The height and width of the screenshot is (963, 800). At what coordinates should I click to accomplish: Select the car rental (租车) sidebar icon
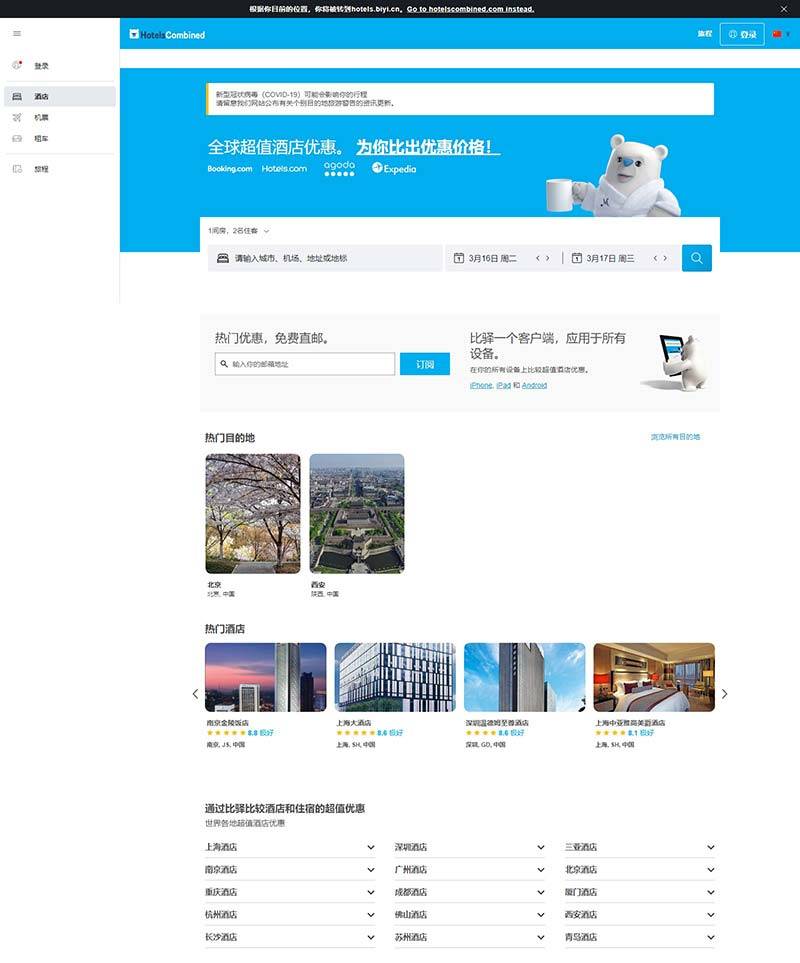(17, 139)
